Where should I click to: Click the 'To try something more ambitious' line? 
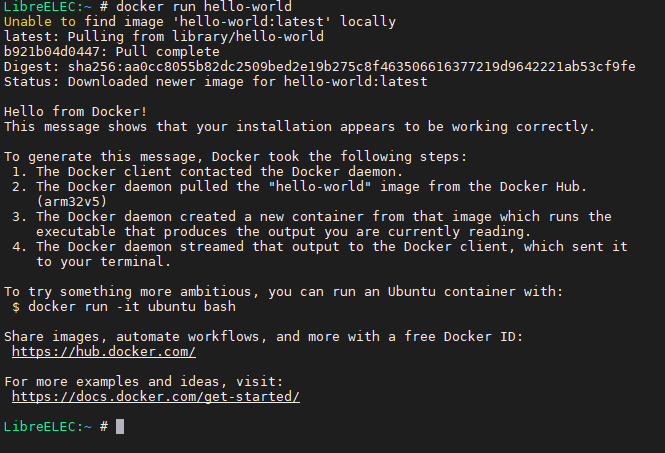pyautogui.click(x=283, y=291)
